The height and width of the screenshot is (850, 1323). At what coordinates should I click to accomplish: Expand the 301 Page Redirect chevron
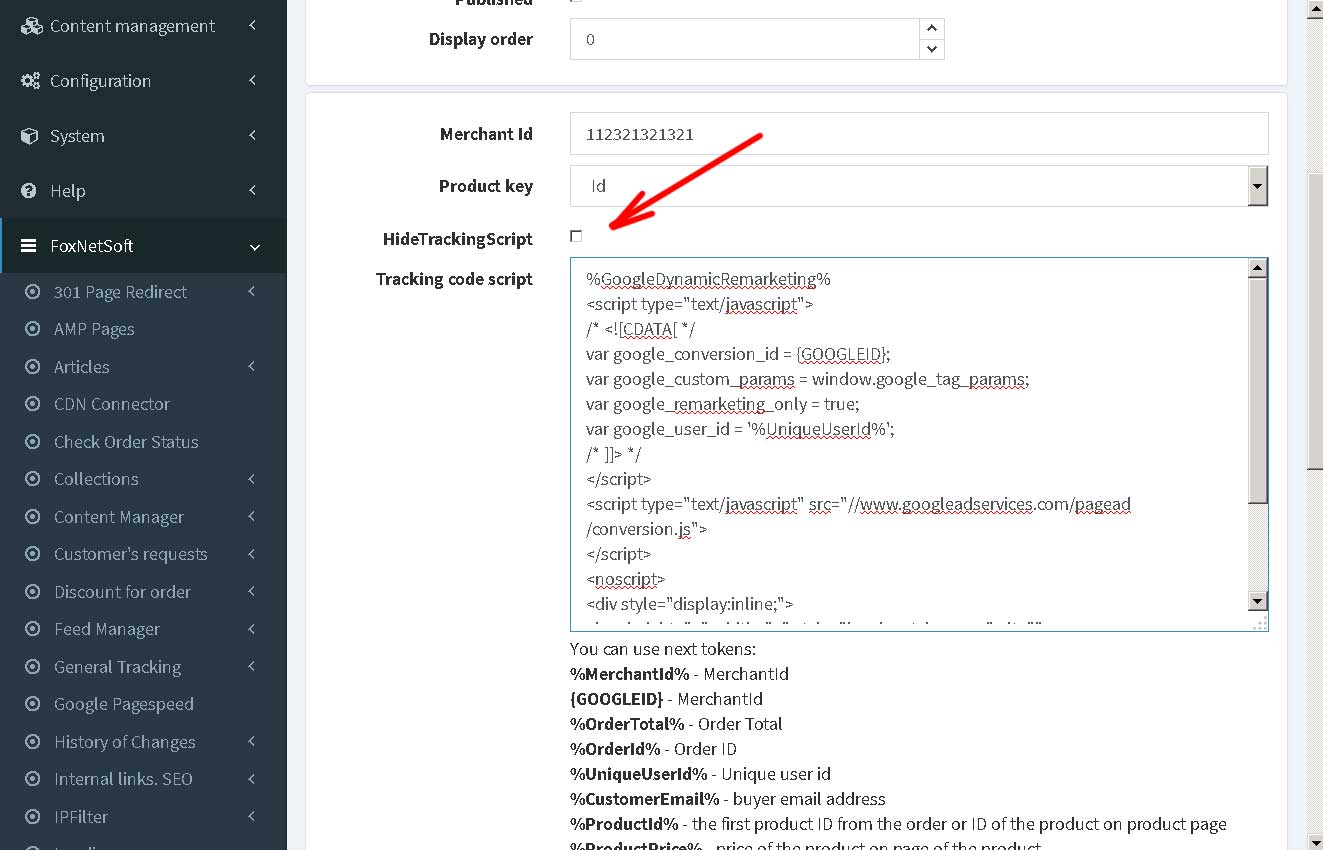pyautogui.click(x=252, y=291)
